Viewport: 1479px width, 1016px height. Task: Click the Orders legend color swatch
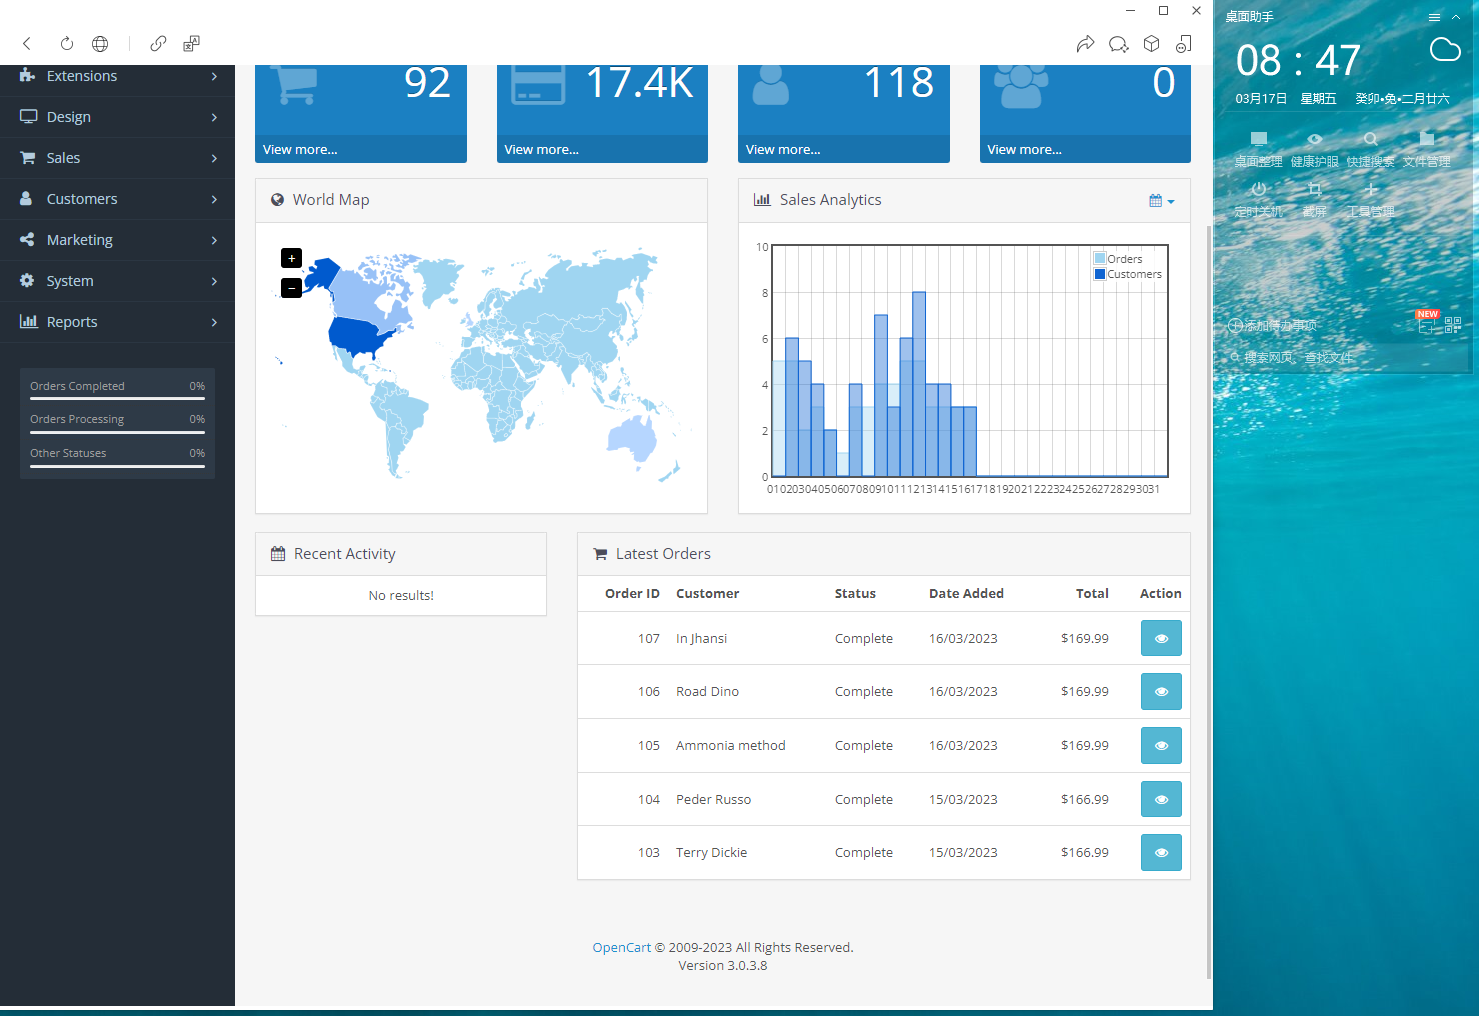click(1100, 258)
